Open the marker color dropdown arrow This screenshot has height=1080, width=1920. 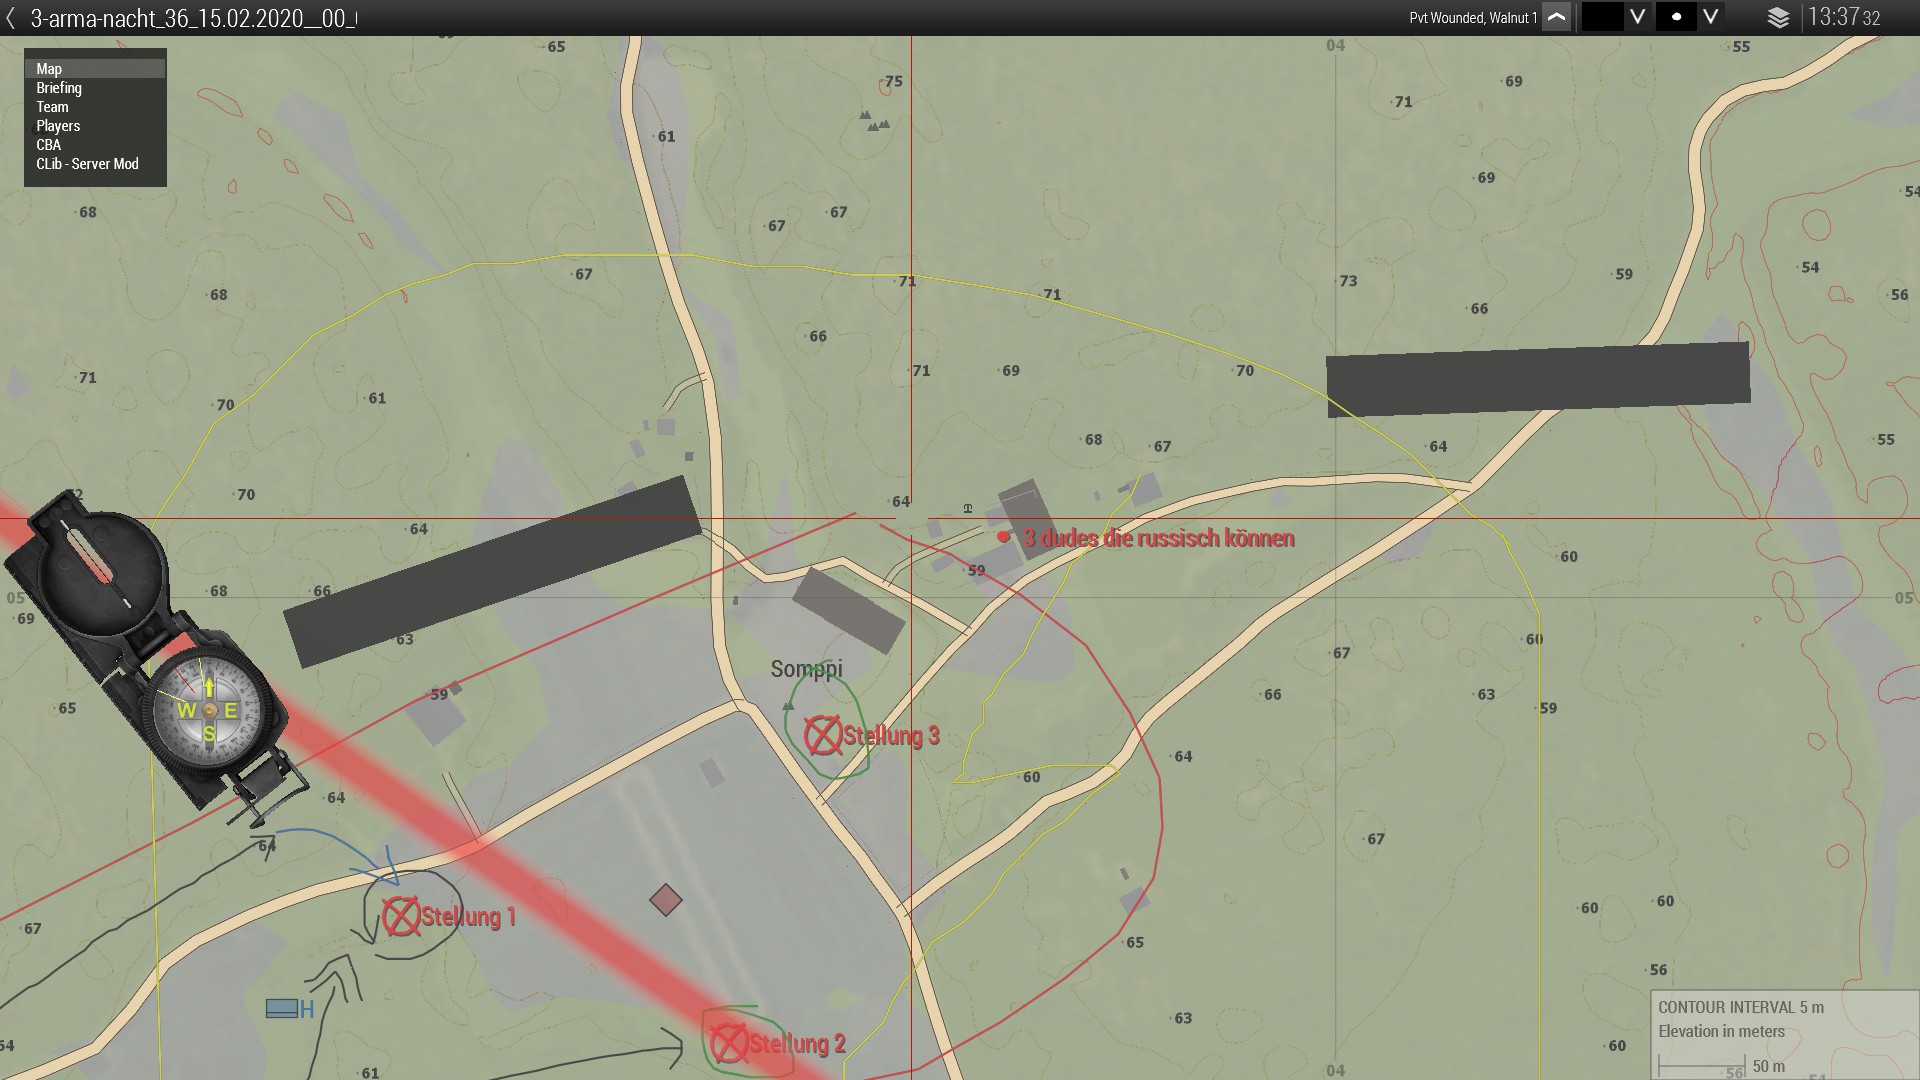click(1637, 18)
